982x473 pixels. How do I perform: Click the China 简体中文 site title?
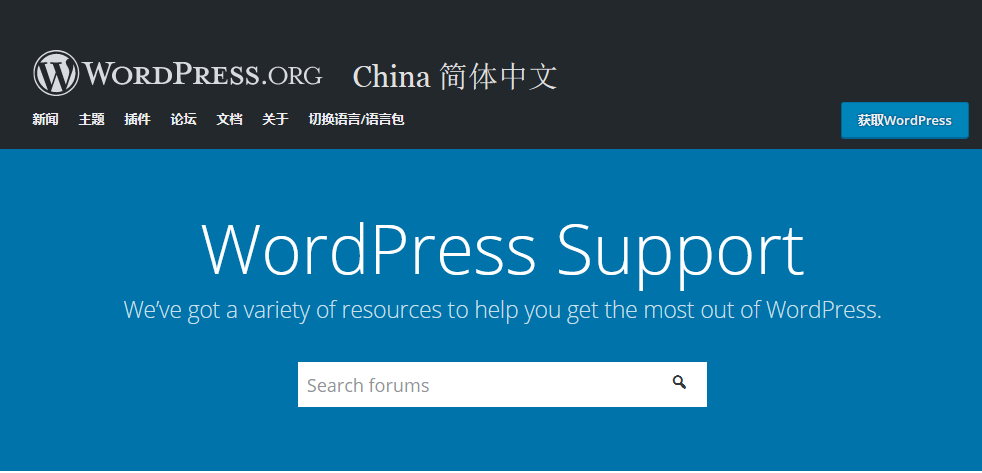455,76
